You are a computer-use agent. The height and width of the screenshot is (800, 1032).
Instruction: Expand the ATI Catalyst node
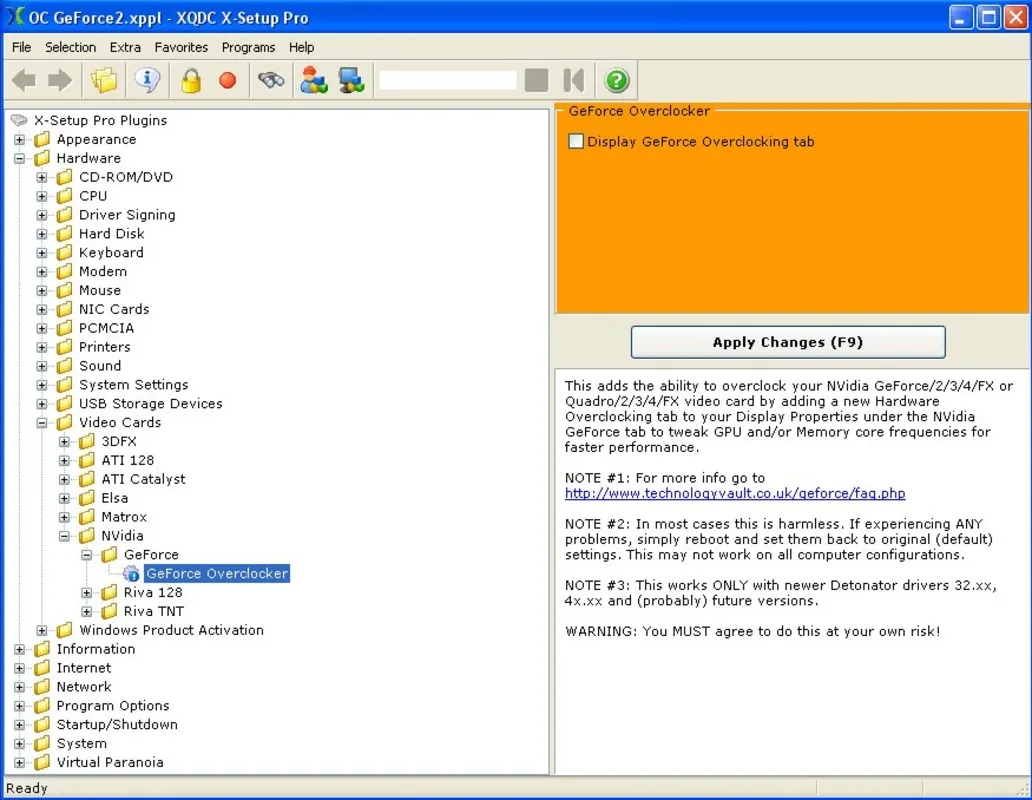[x=64, y=480]
